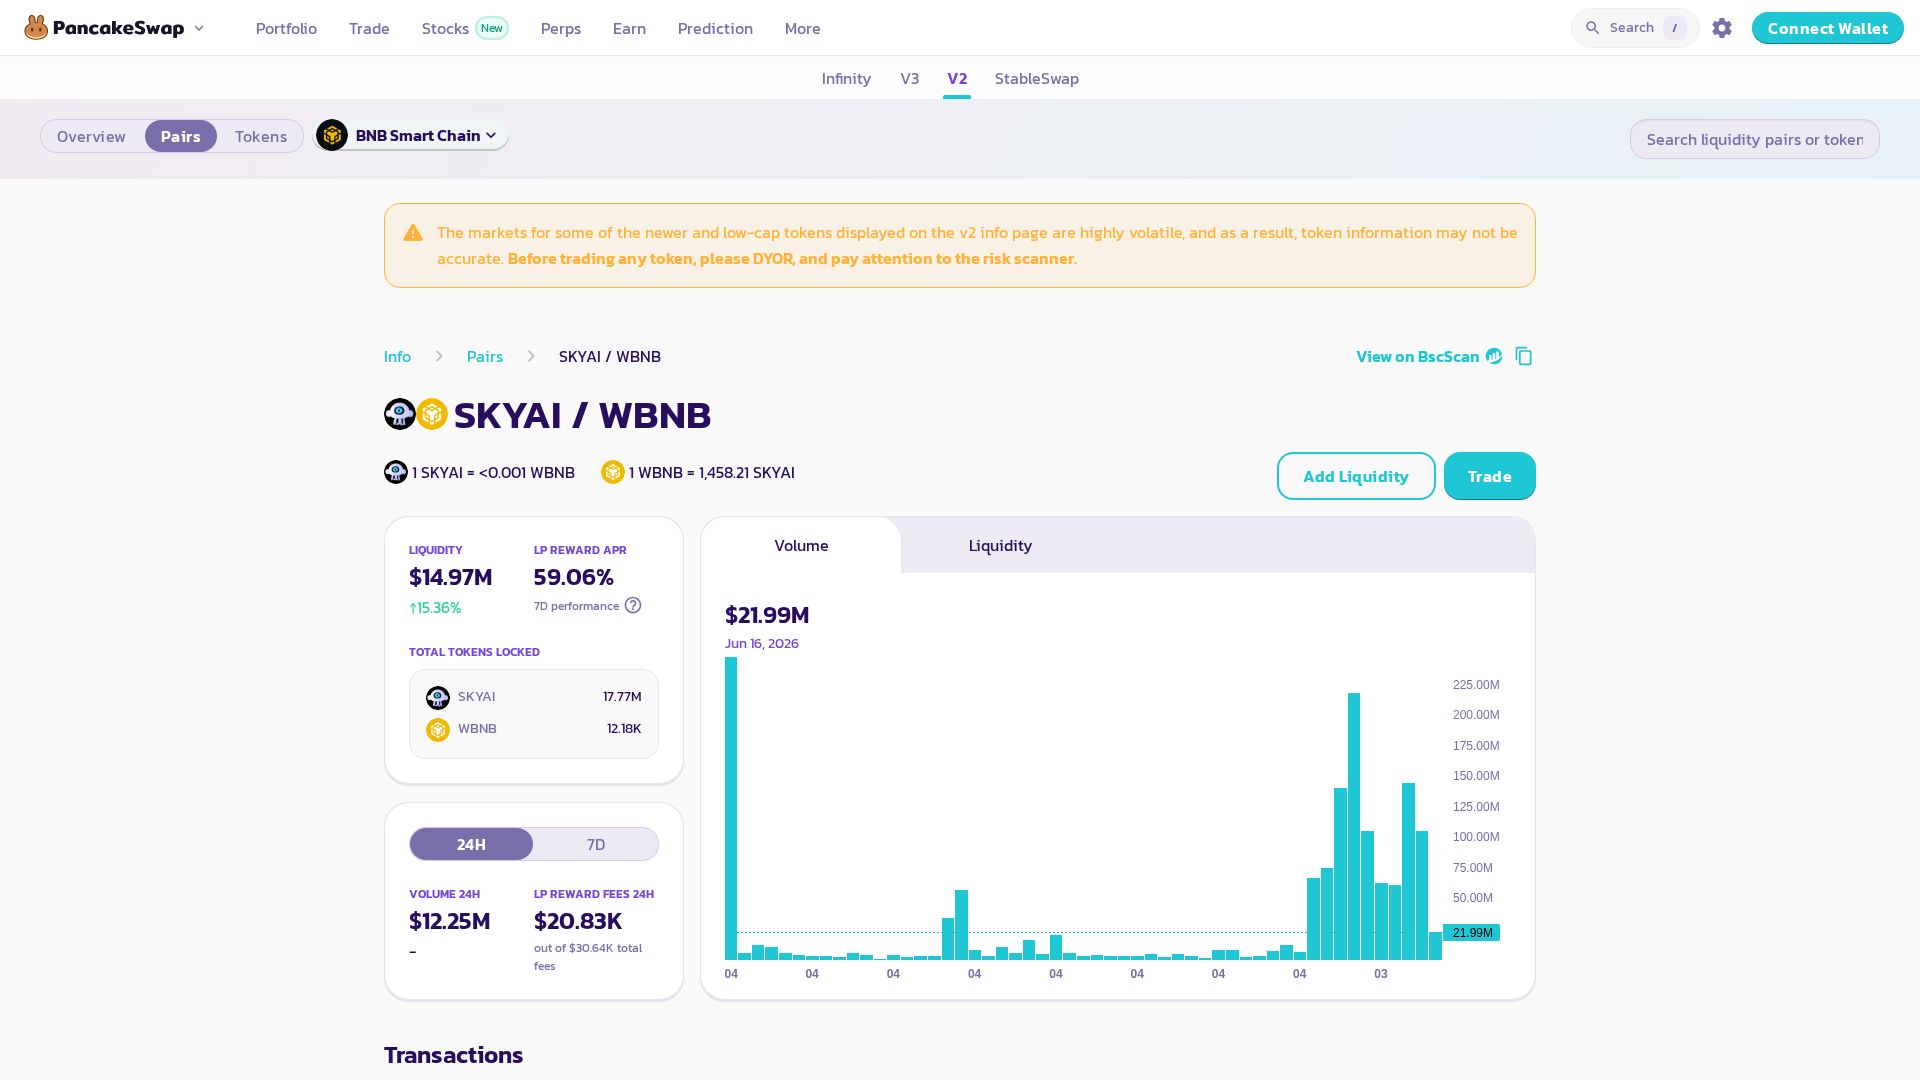Expand the PancakeSwap logo chevron

pyautogui.click(x=199, y=28)
